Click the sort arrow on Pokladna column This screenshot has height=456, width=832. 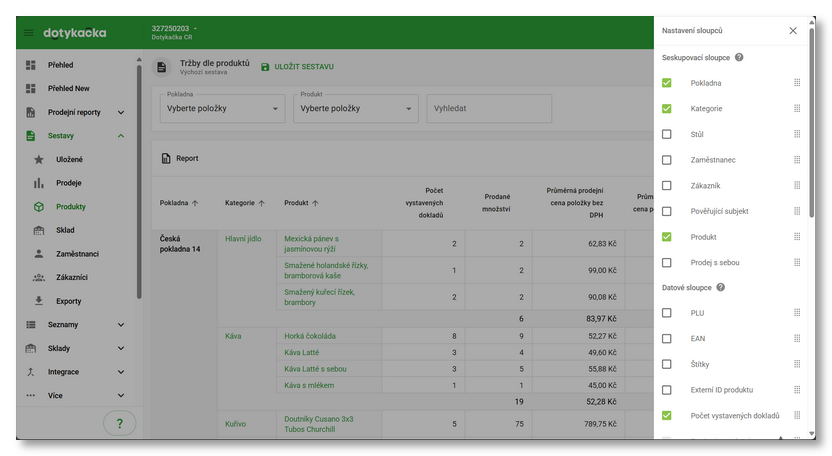coord(195,203)
